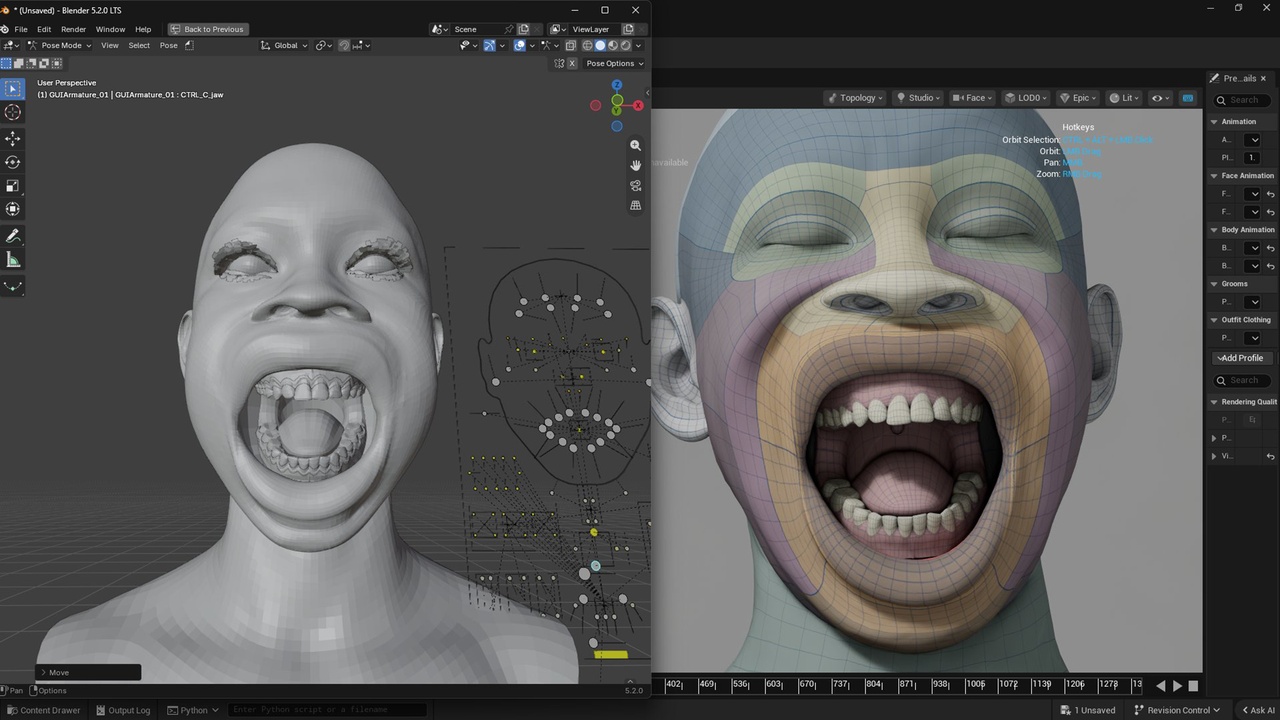The image size is (1280, 720).
Task: Open the Render menu in Blender
Action: click(x=74, y=29)
